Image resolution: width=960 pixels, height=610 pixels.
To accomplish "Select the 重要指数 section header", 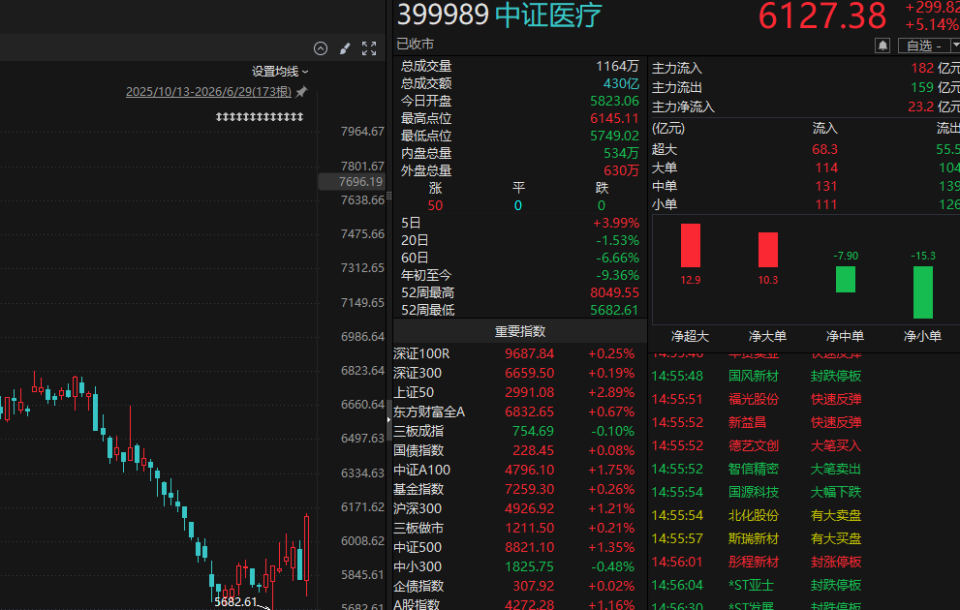I will (520, 331).
